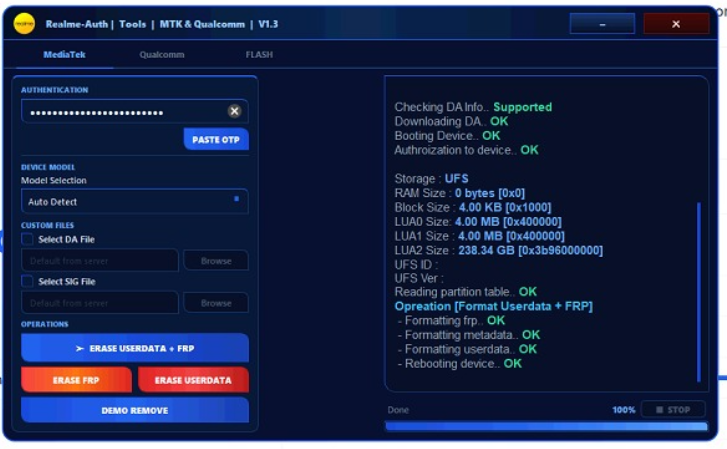Screen dimensions: 727x449
Task: Start ERASE USERDATA + FRP operation
Action: [135, 348]
